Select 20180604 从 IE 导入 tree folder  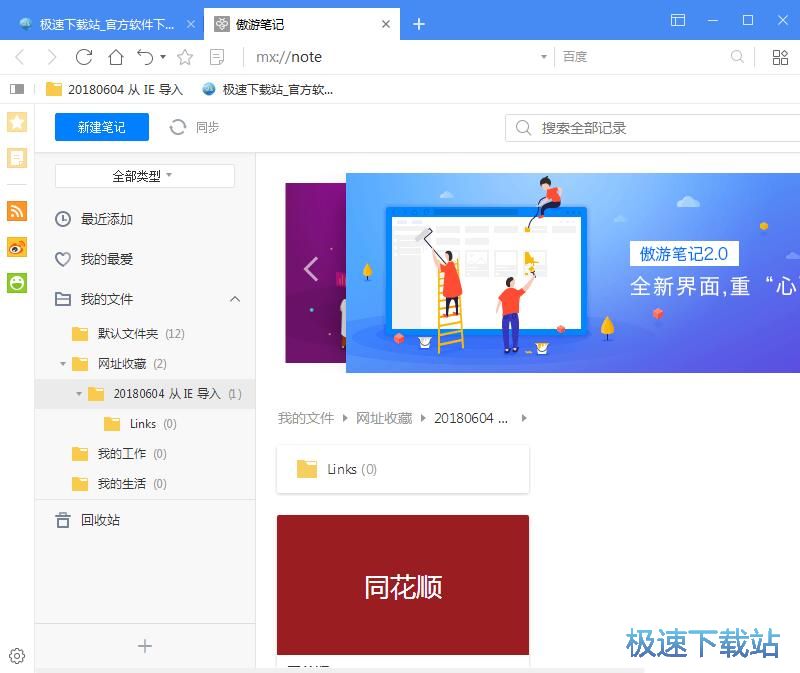[x=163, y=394]
